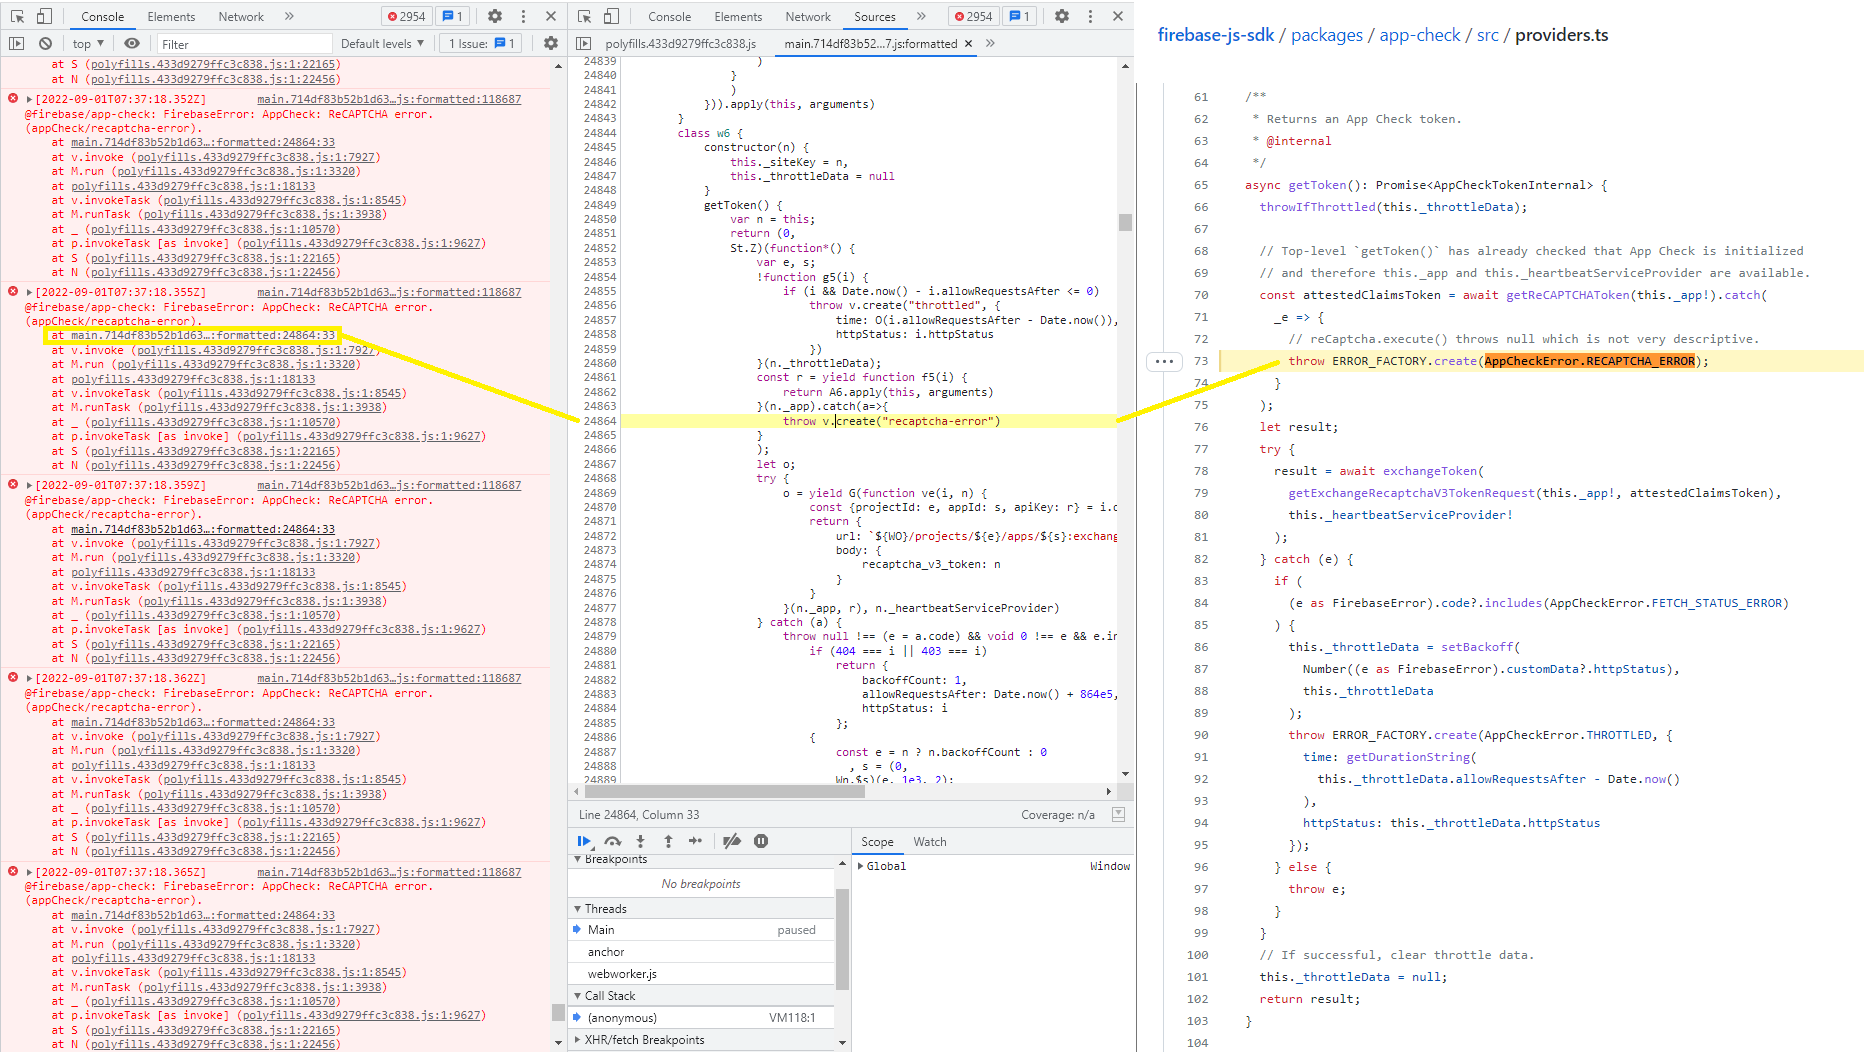Open Elements tab in left DevTools panel

click(x=172, y=16)
